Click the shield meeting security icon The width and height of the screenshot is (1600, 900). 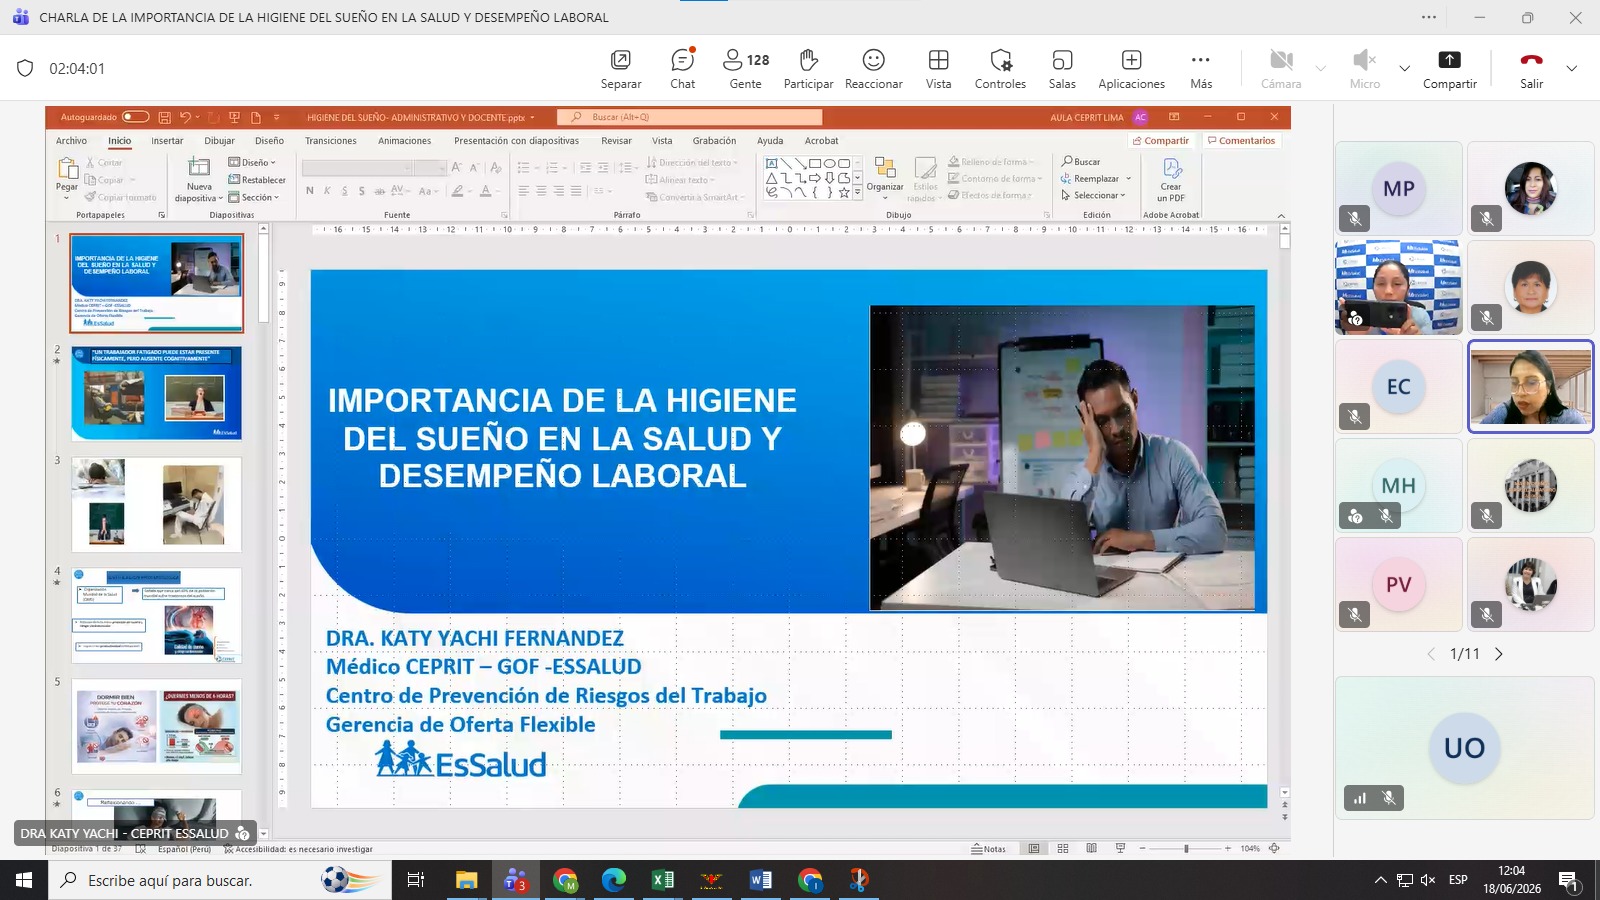pyautogui.click(x=25, y=68)
